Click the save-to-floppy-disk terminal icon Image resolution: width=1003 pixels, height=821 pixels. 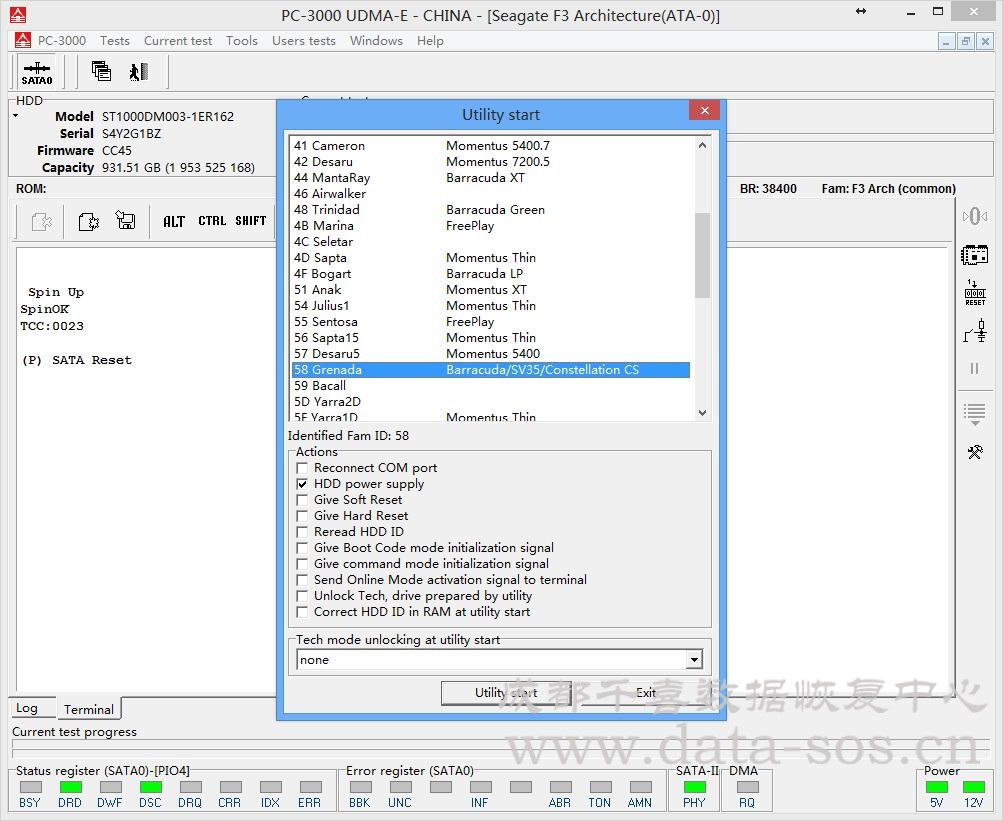pos(126,221)
